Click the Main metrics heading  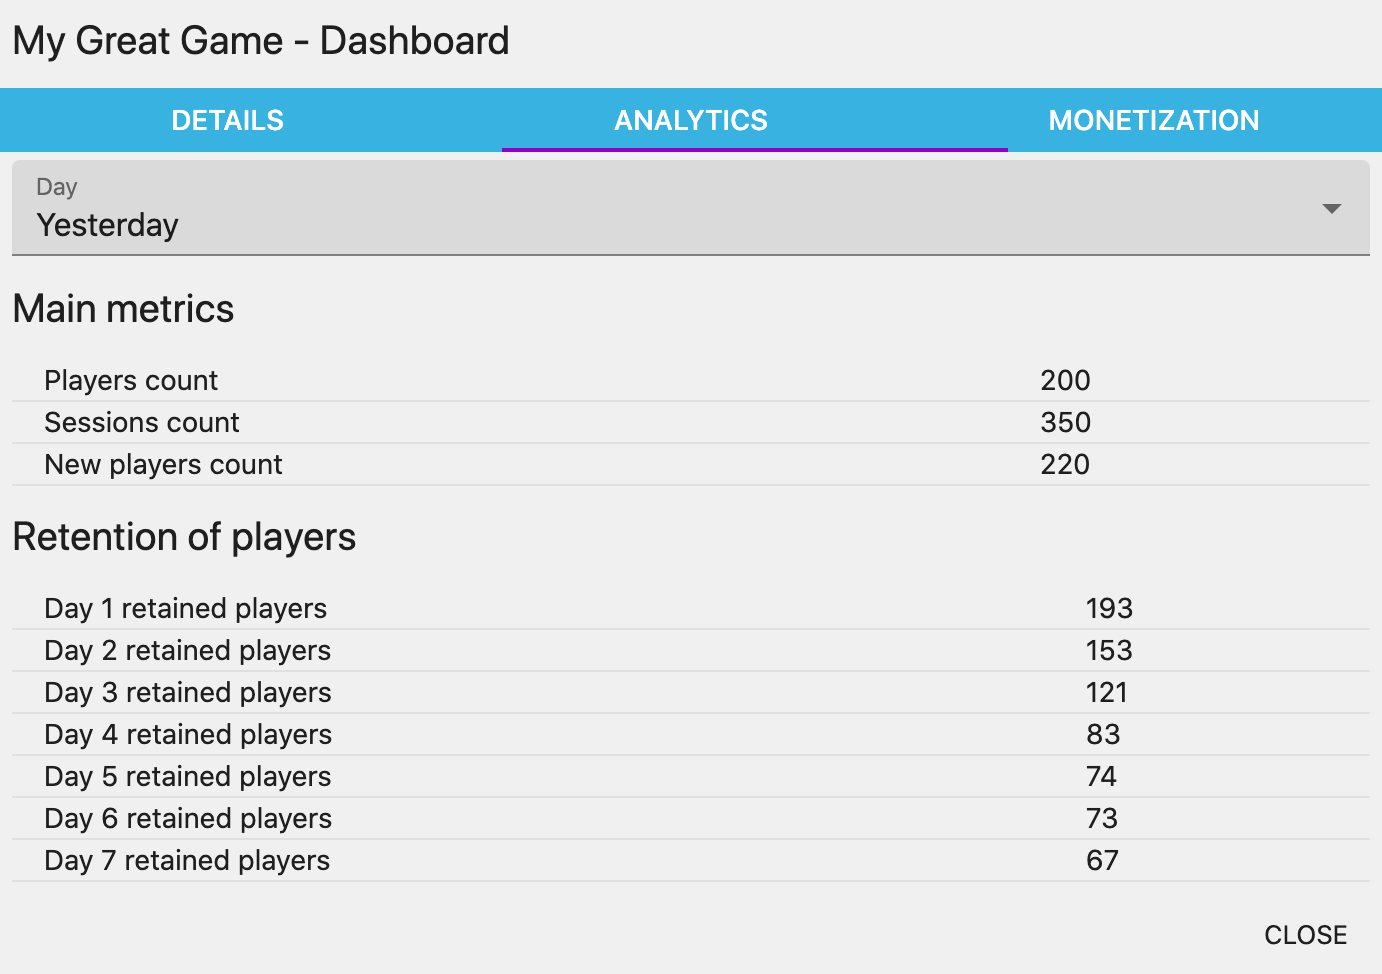(123, 309)
